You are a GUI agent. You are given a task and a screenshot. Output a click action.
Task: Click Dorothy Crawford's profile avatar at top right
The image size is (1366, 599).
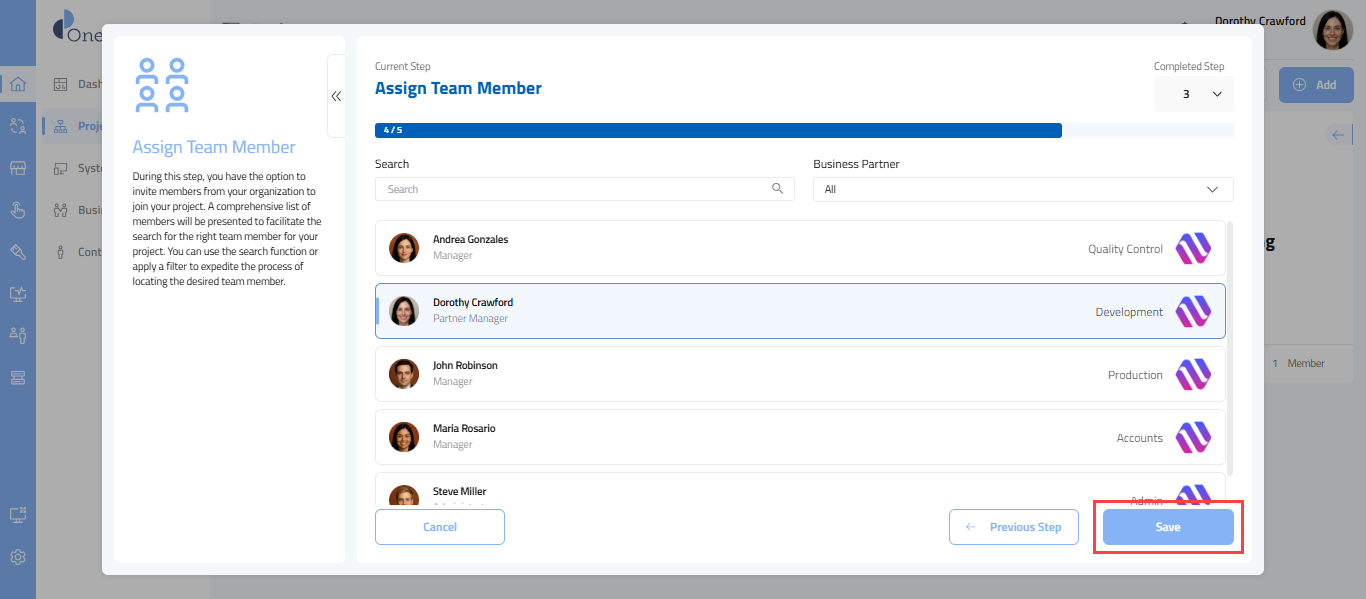coord(1332,31)
